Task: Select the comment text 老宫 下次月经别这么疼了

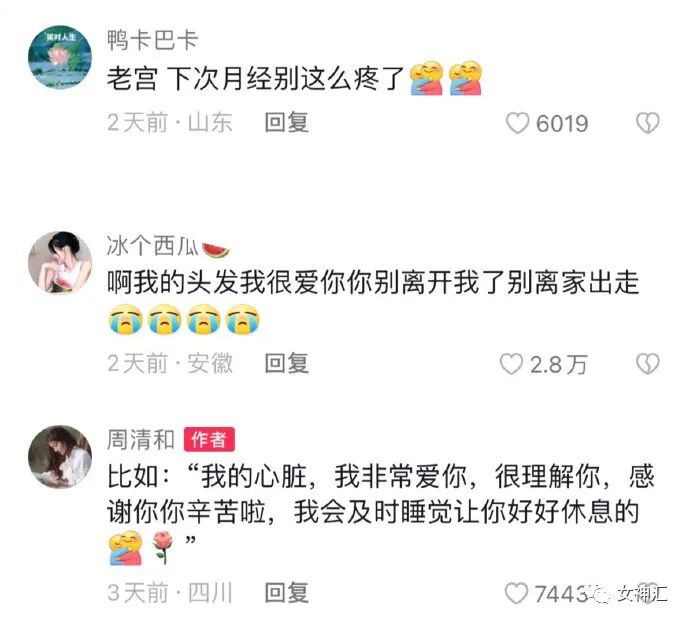Action: tap(255, 79)
